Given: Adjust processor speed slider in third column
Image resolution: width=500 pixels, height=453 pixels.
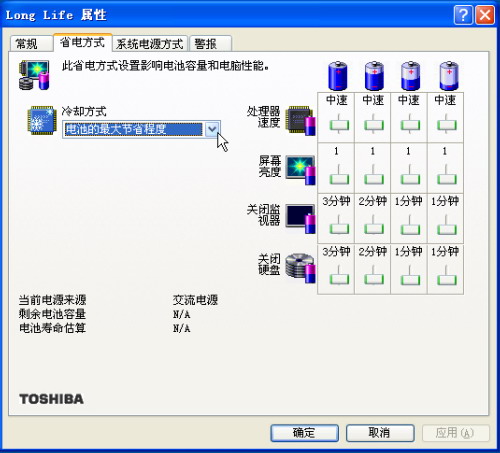Looking at the screenshot, I should point(410,125).
